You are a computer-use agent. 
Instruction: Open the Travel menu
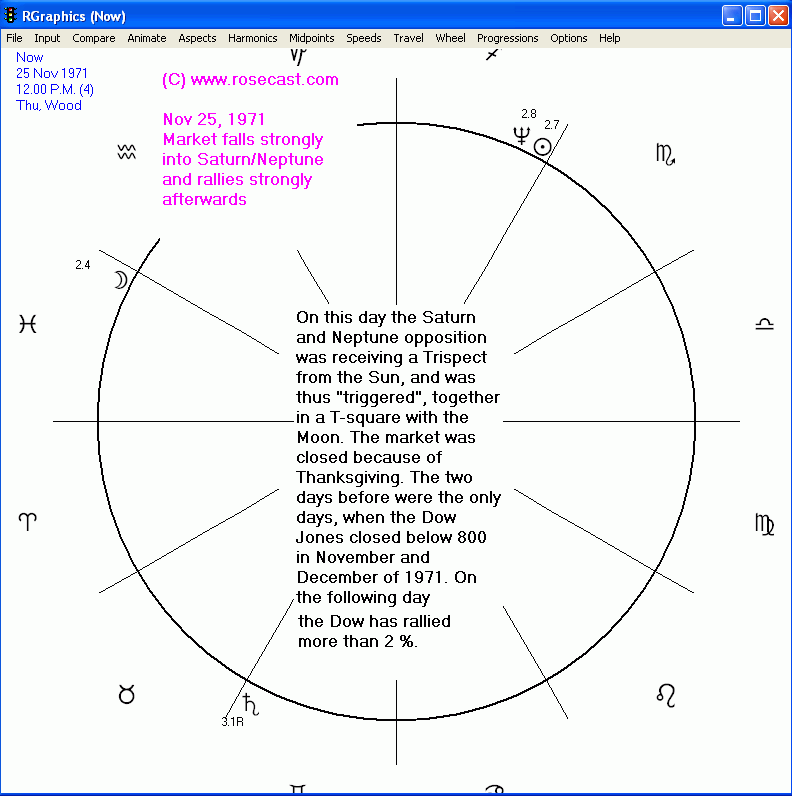(x=408, y=38)
